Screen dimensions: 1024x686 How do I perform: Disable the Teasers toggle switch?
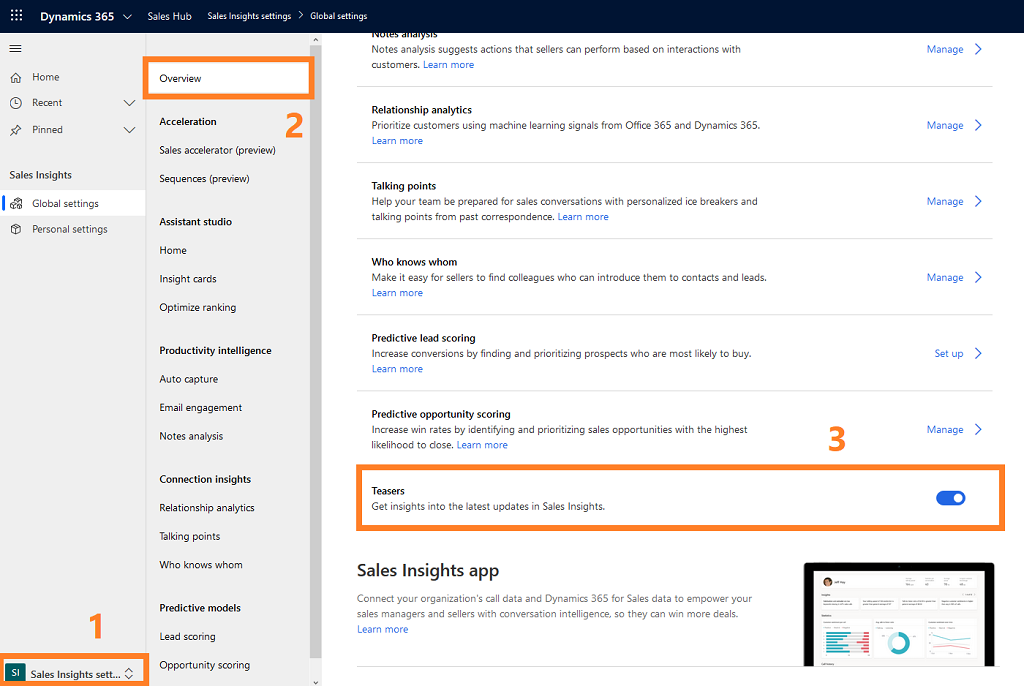tap(950, 497)
